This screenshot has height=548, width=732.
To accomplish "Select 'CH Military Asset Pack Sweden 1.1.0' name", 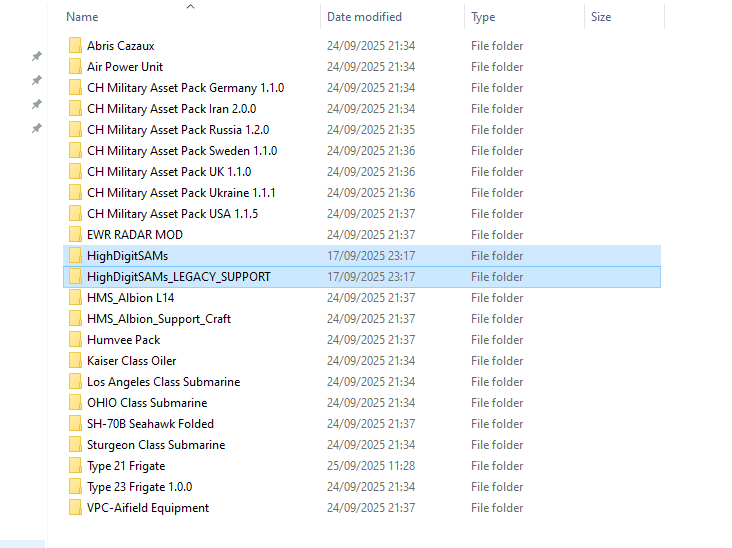I will 182,151.
